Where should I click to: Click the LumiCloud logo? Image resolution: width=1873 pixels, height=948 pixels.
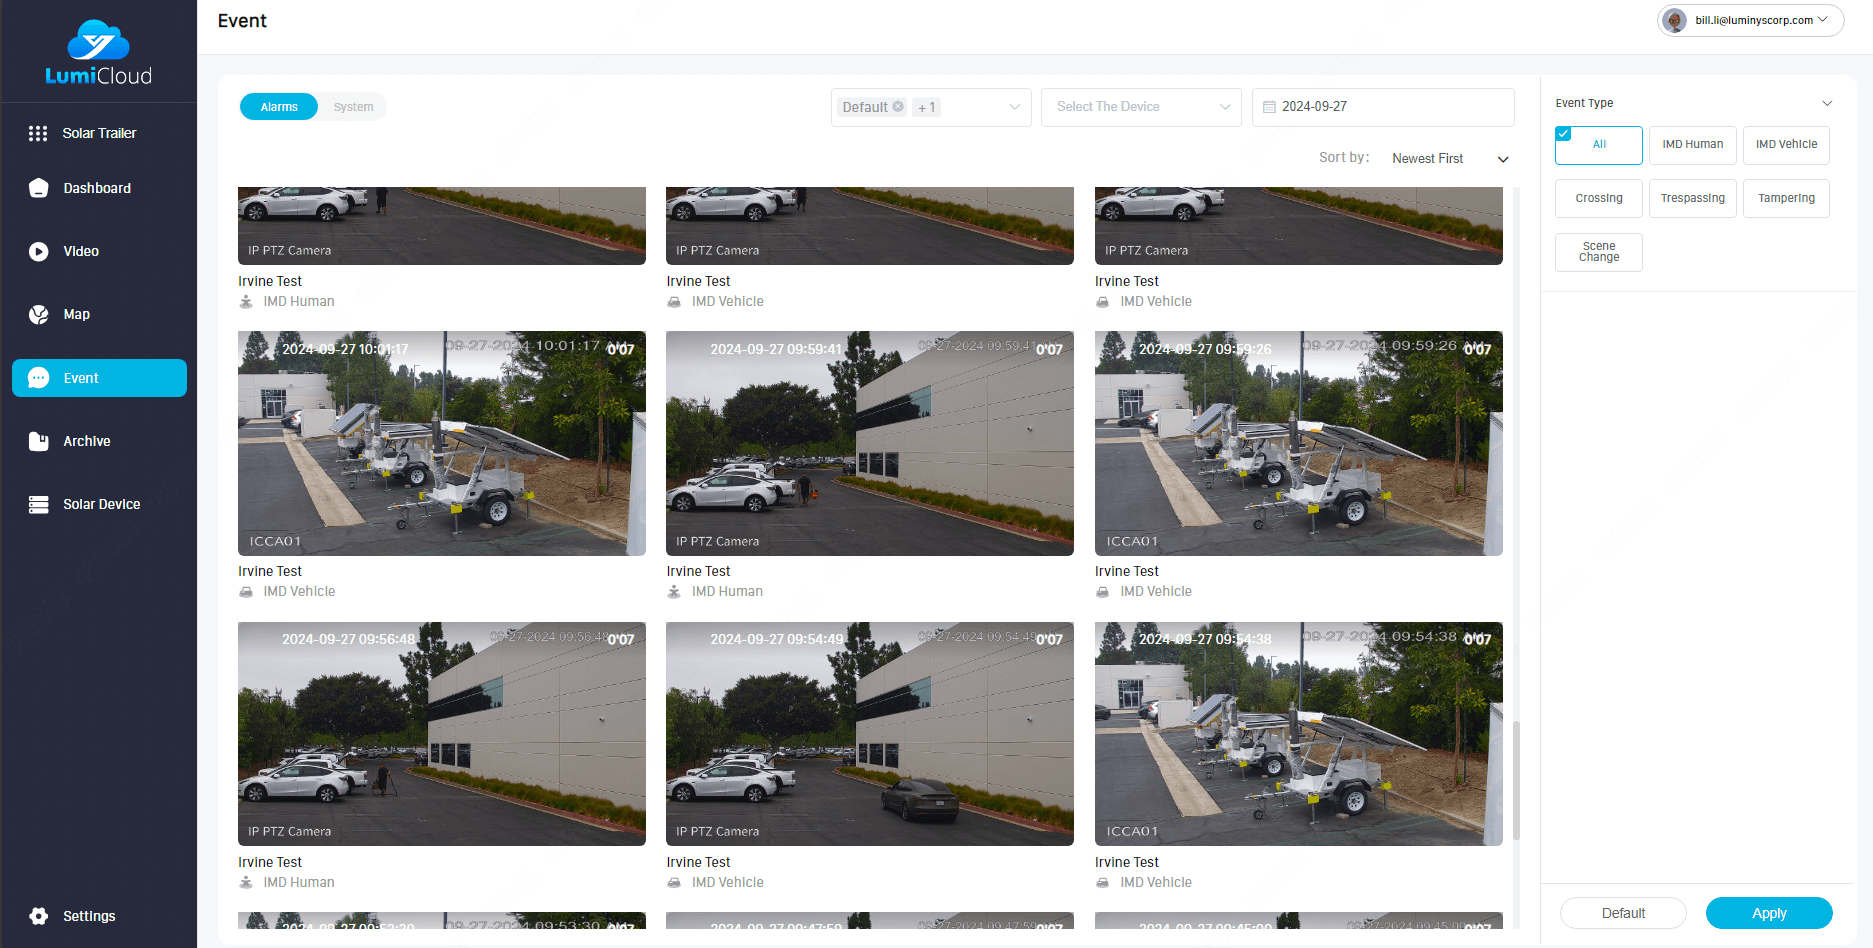(x=98, y=52)
